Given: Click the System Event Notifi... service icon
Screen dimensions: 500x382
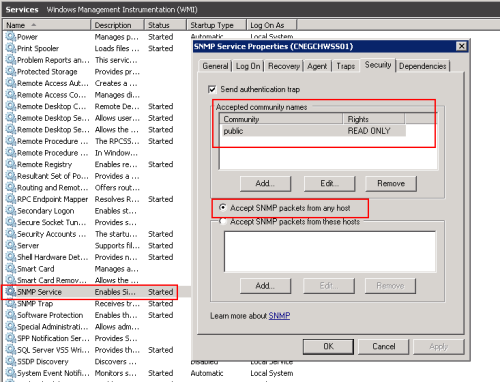Looking at the screenshot, I should click(x=11, y=373).
